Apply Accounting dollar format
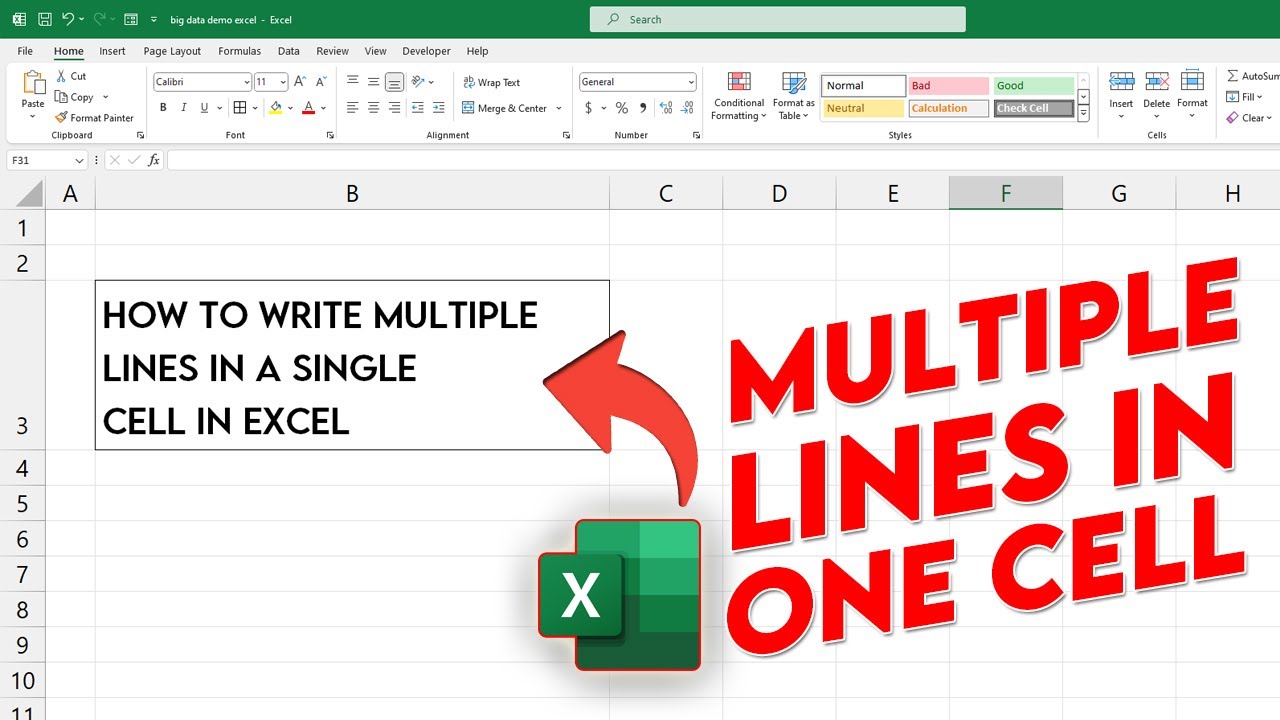Image resolution: width=1280 pixels, height=720 pixels. click(589, 108)
